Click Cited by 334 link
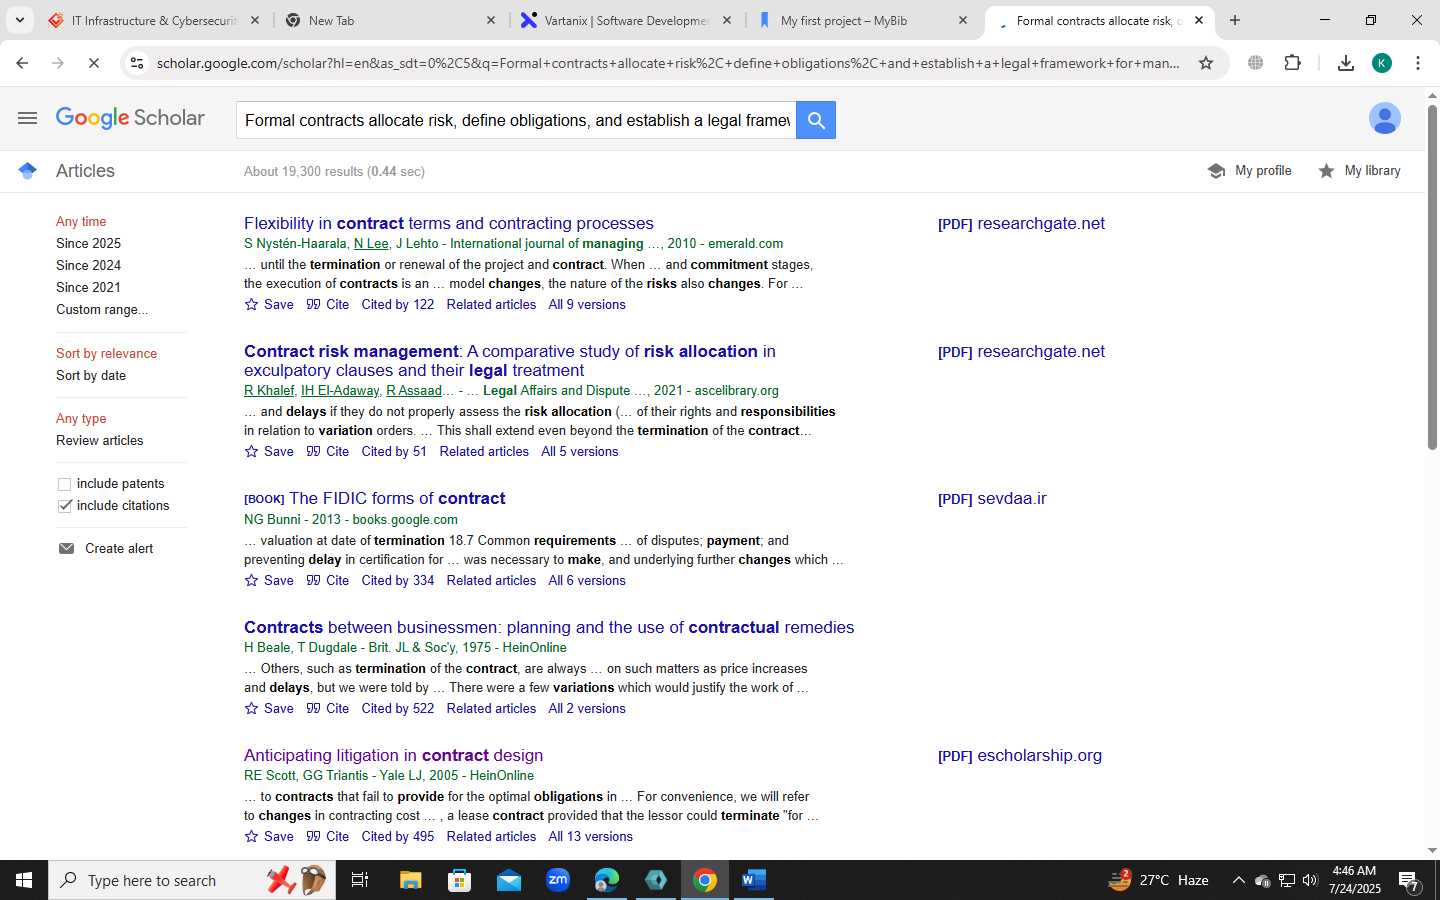This screenshot has width=1440, height=900. [x=397, y=580]
